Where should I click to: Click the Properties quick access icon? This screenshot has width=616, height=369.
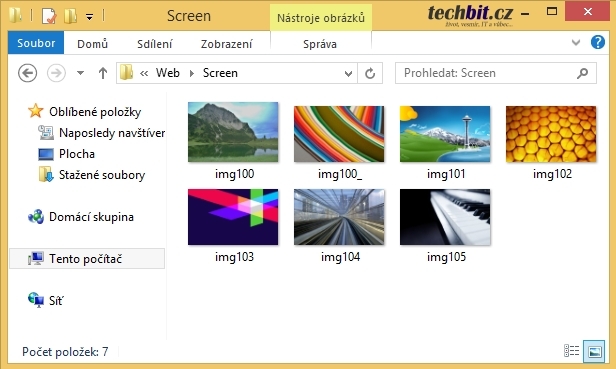49,16
